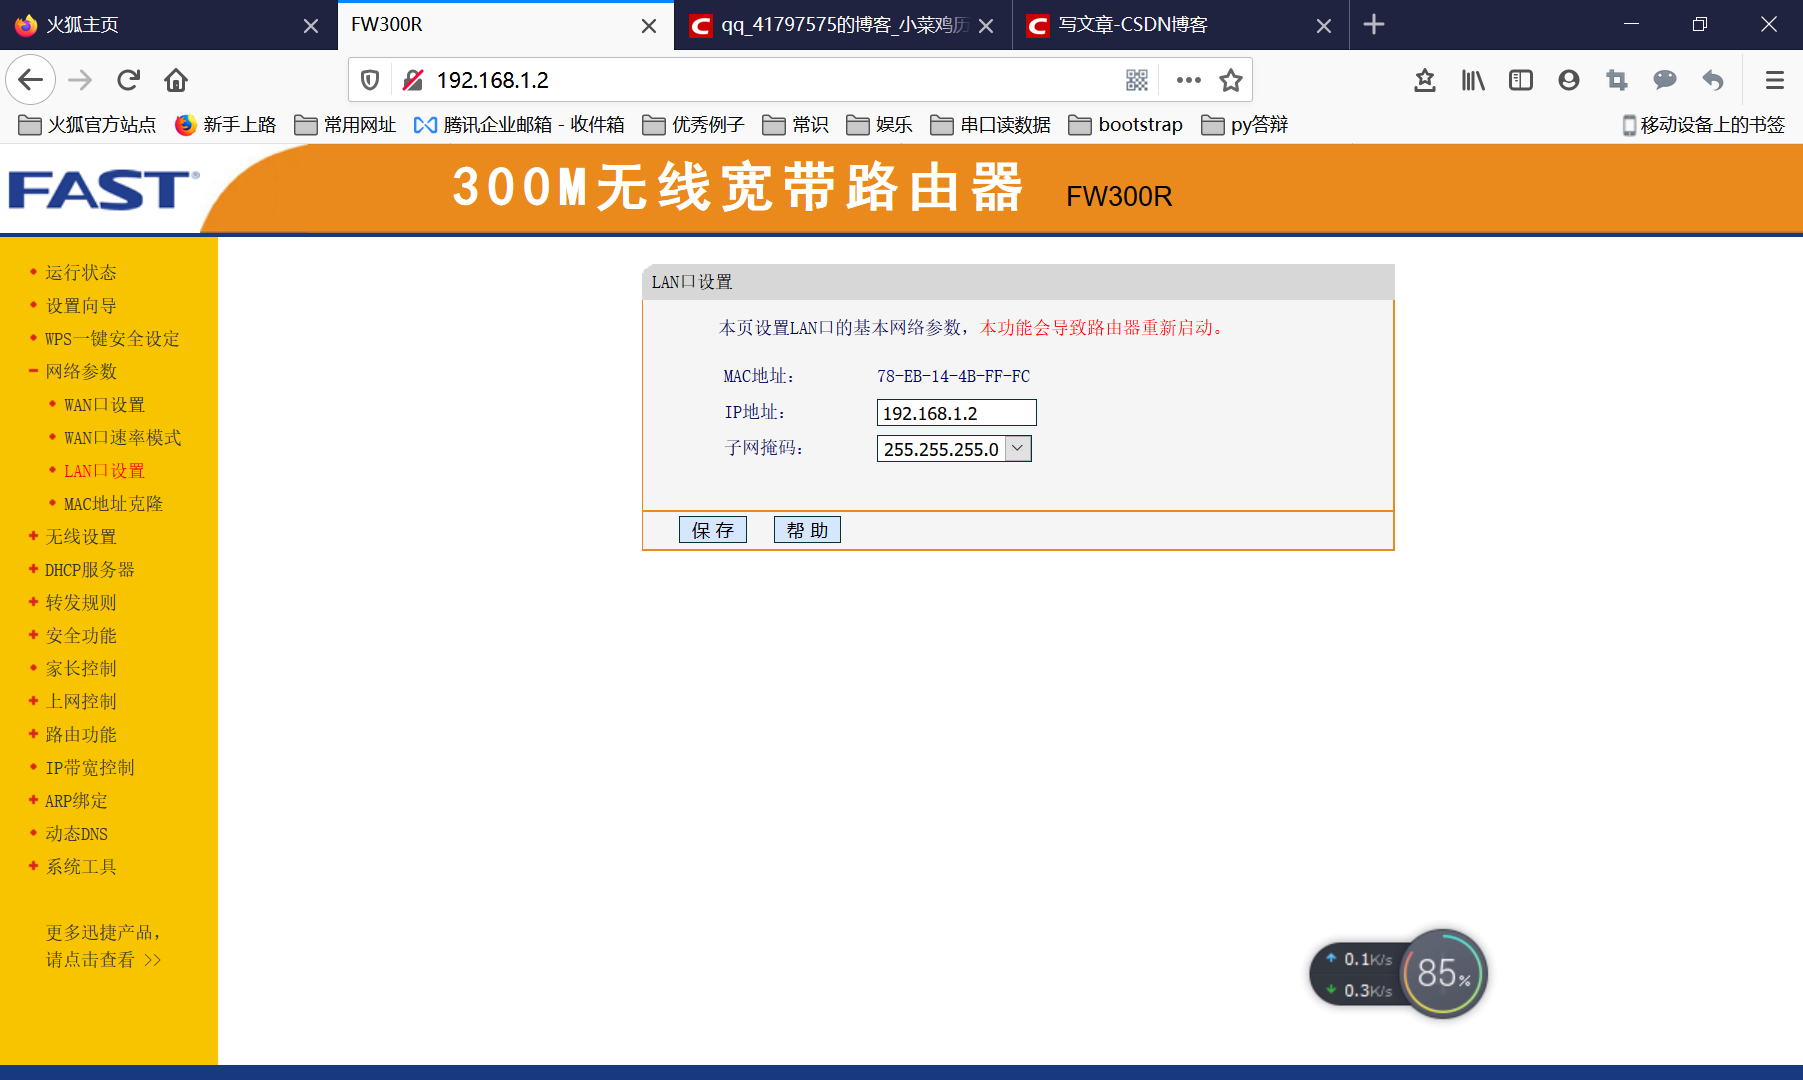Click the screenshot tool icon
The width and height of the screenshot is (1803, 1080).
(1616, 80)
